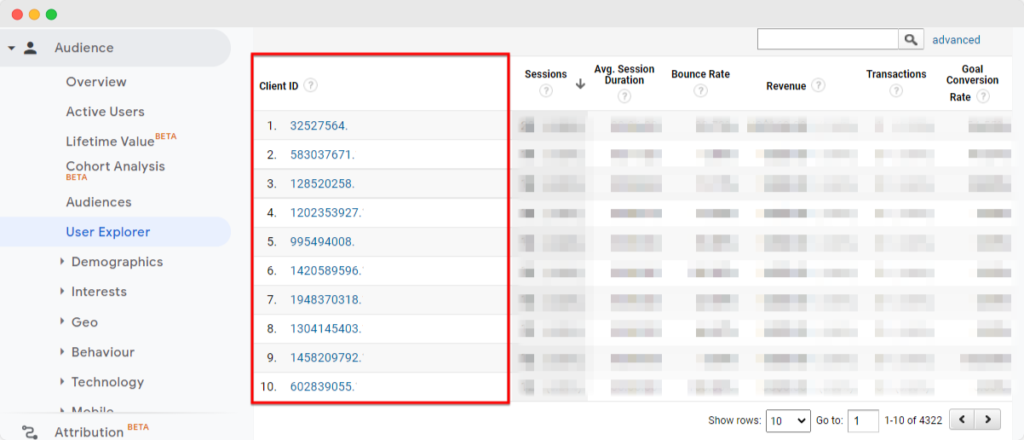Click help icon beside Revenue header
The width and height of the screenshot is (1024, 440).
819,85
